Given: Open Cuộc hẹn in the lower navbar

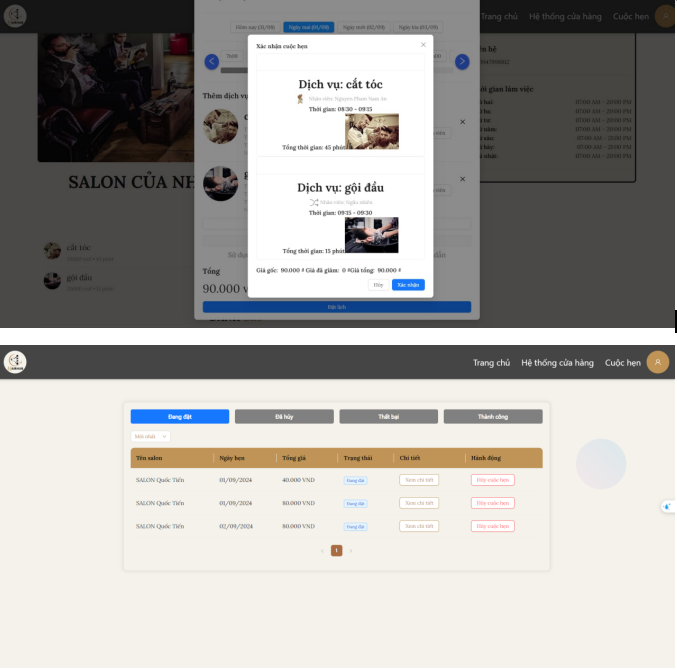Looking at the screenshot, I should (623, 363).
